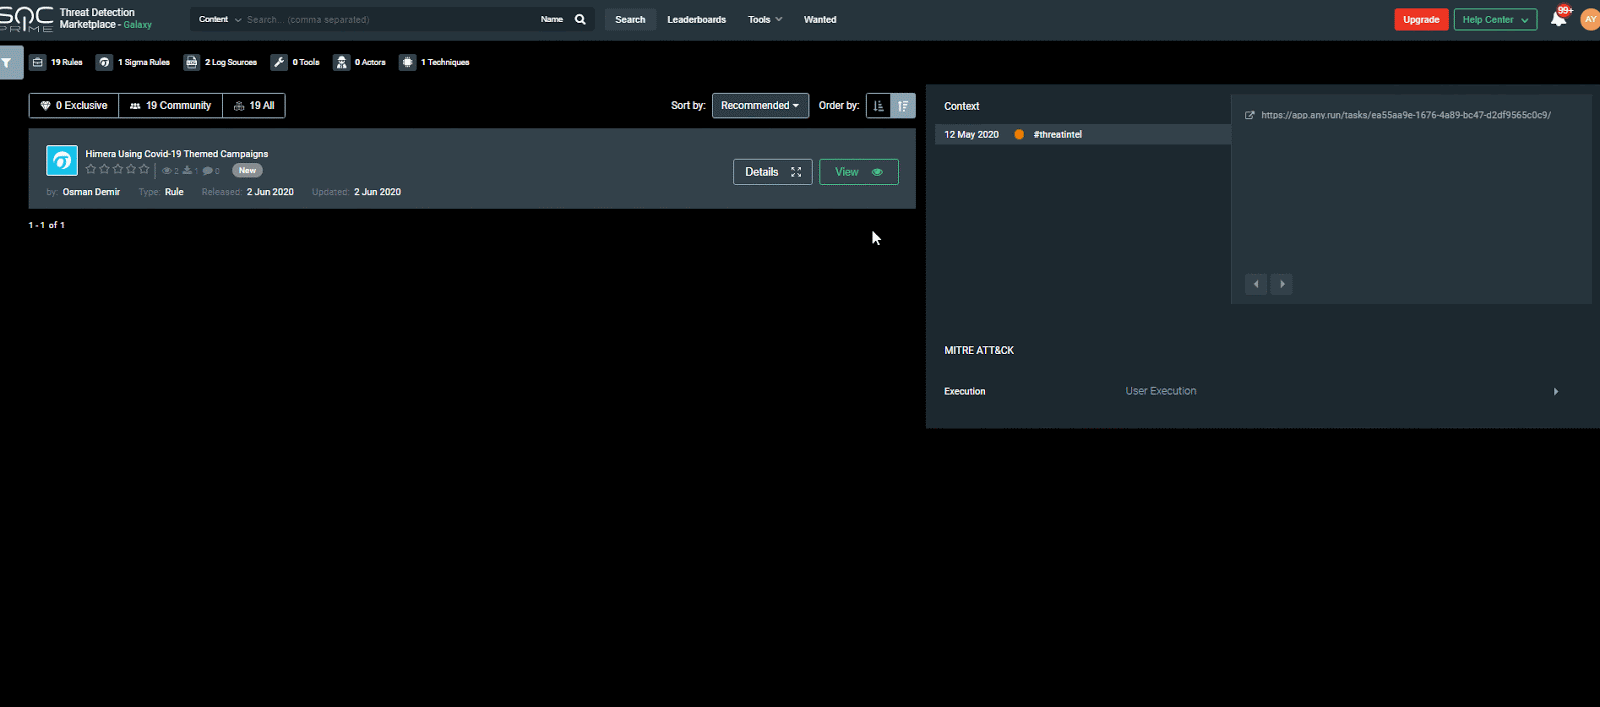This screenshot has height=707, width=1600.
Task: Click the green View button
Action: [859, 172]
